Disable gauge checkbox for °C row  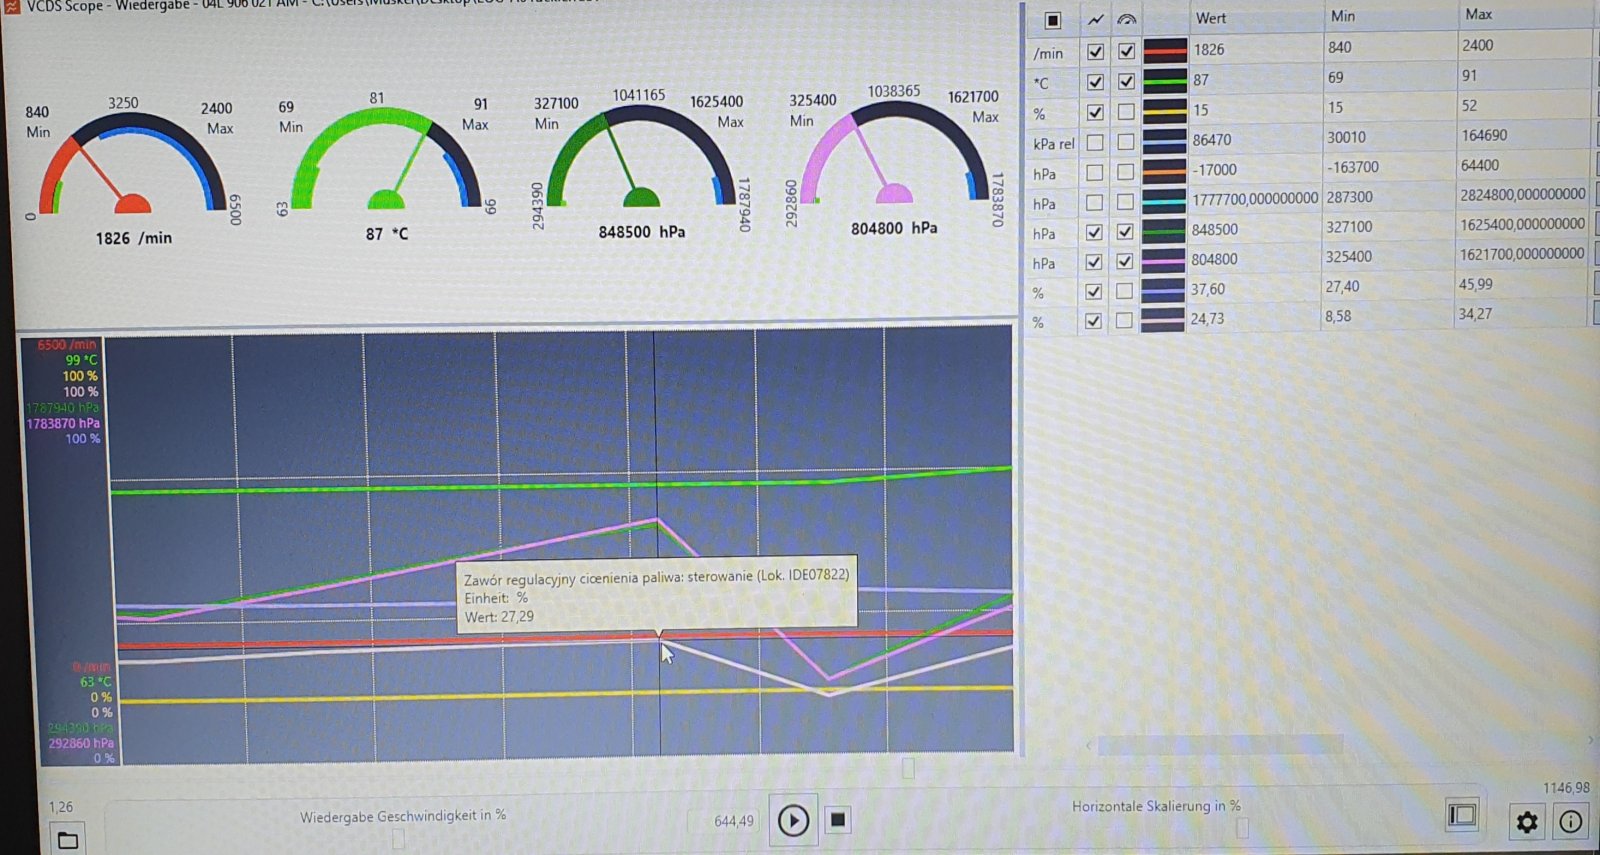[1126, 81]
